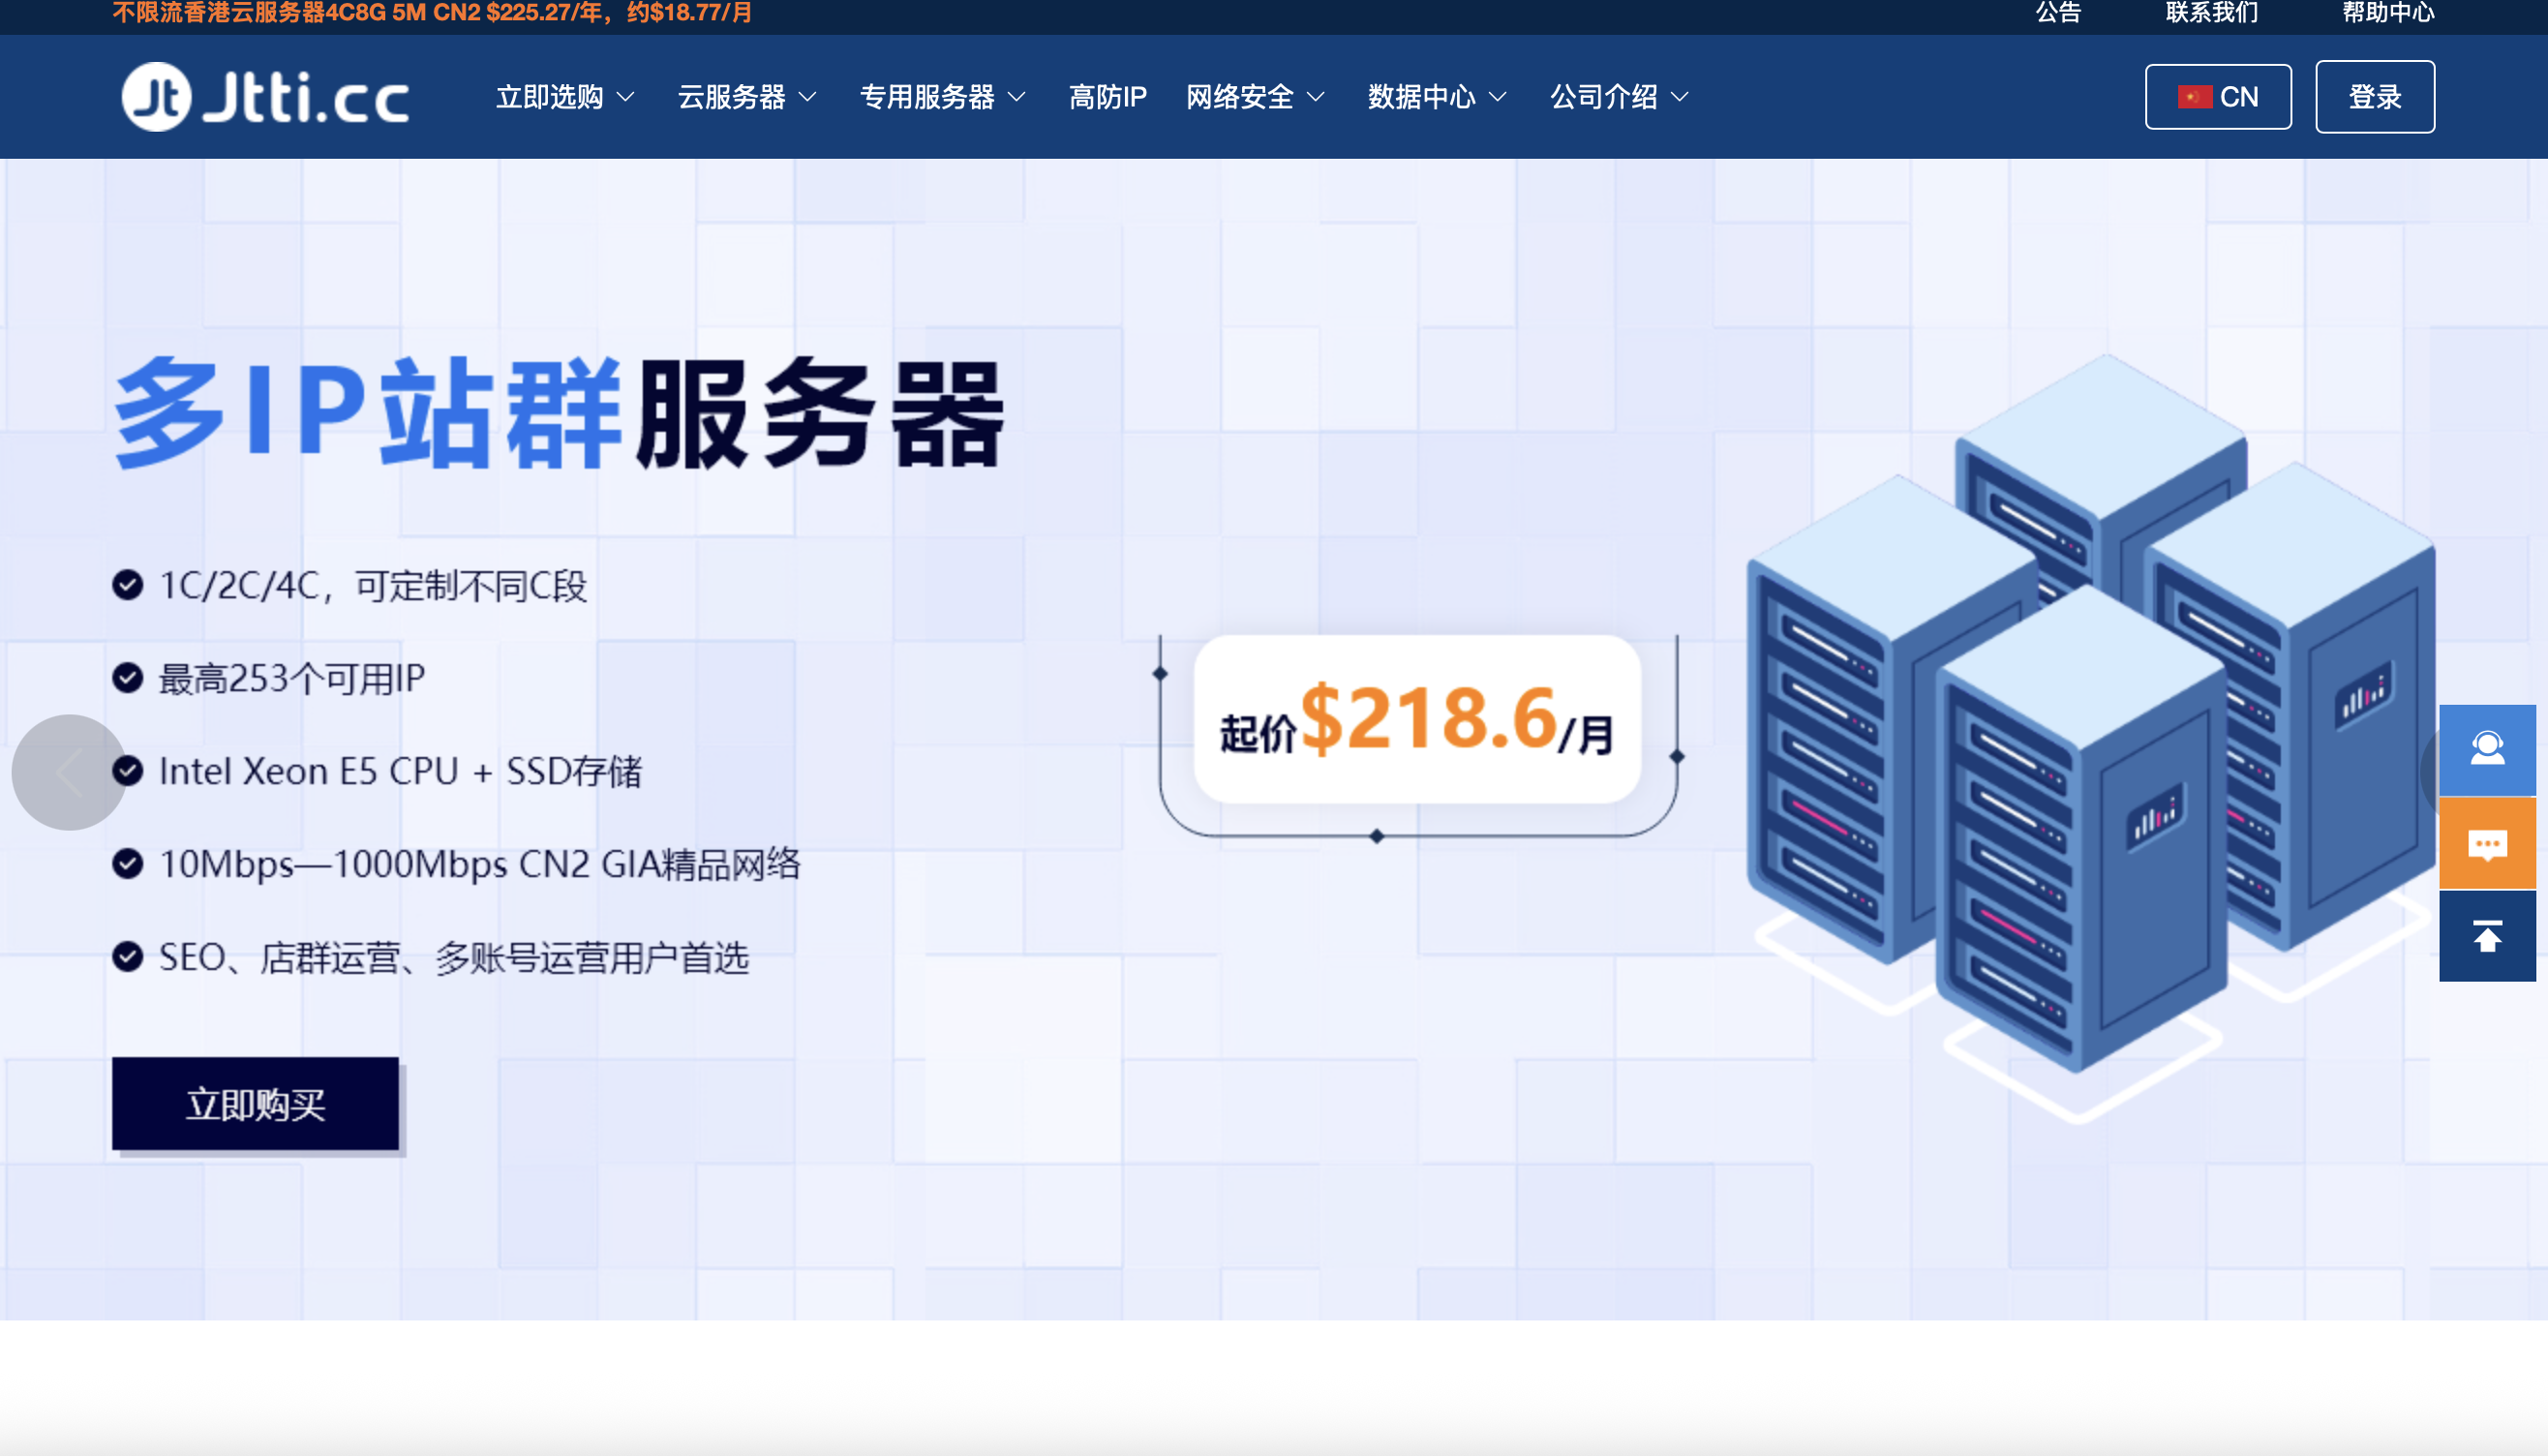Click the back-to-top arrow icon
Viewport: 2548px width, 1456px height.
click(2486, 937)
